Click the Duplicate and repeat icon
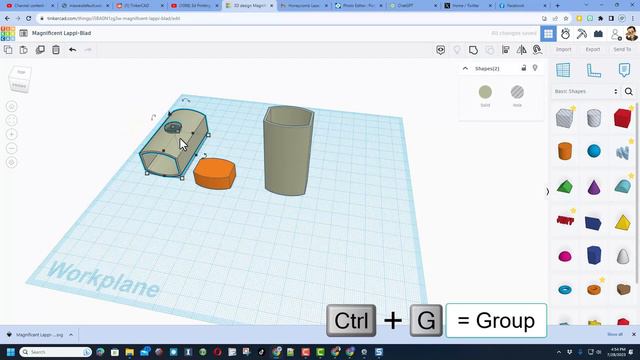The height and width of the screenshot is (360, 640). pos(40,50)
